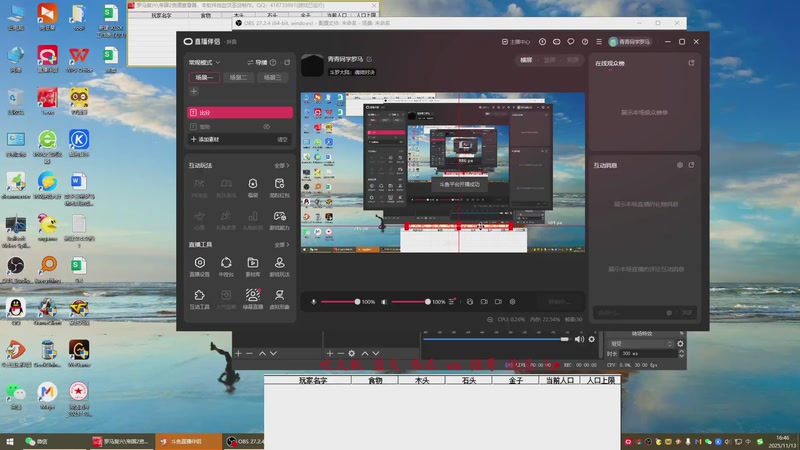This screenshot has width=800, height=450.
Task: Open the 红包 red packet feature
Action: click(x=280, y=187)
